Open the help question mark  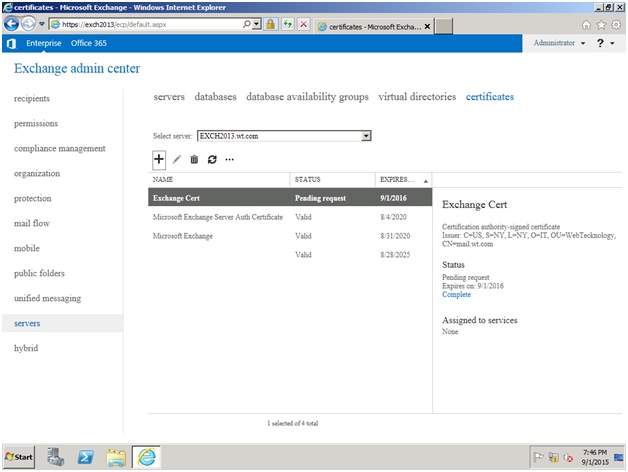pos(600,43)
